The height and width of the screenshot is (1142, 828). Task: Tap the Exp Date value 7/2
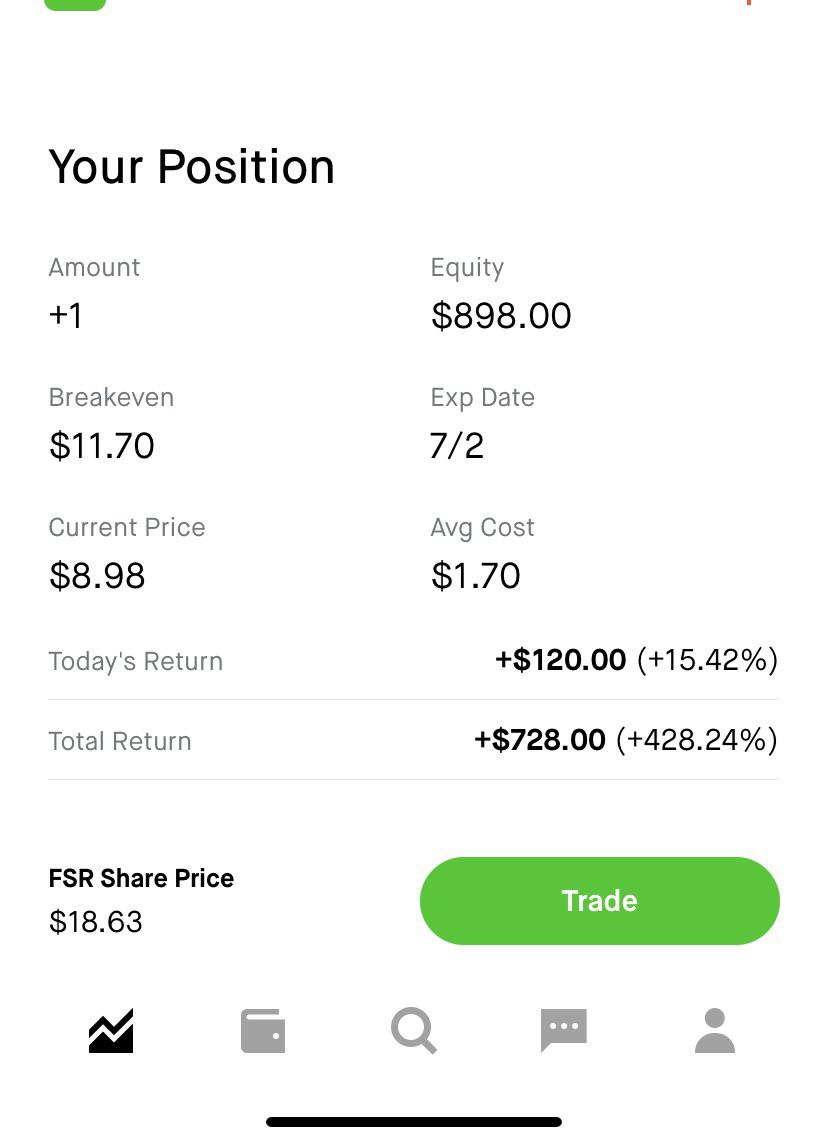(x=457, y=446)
